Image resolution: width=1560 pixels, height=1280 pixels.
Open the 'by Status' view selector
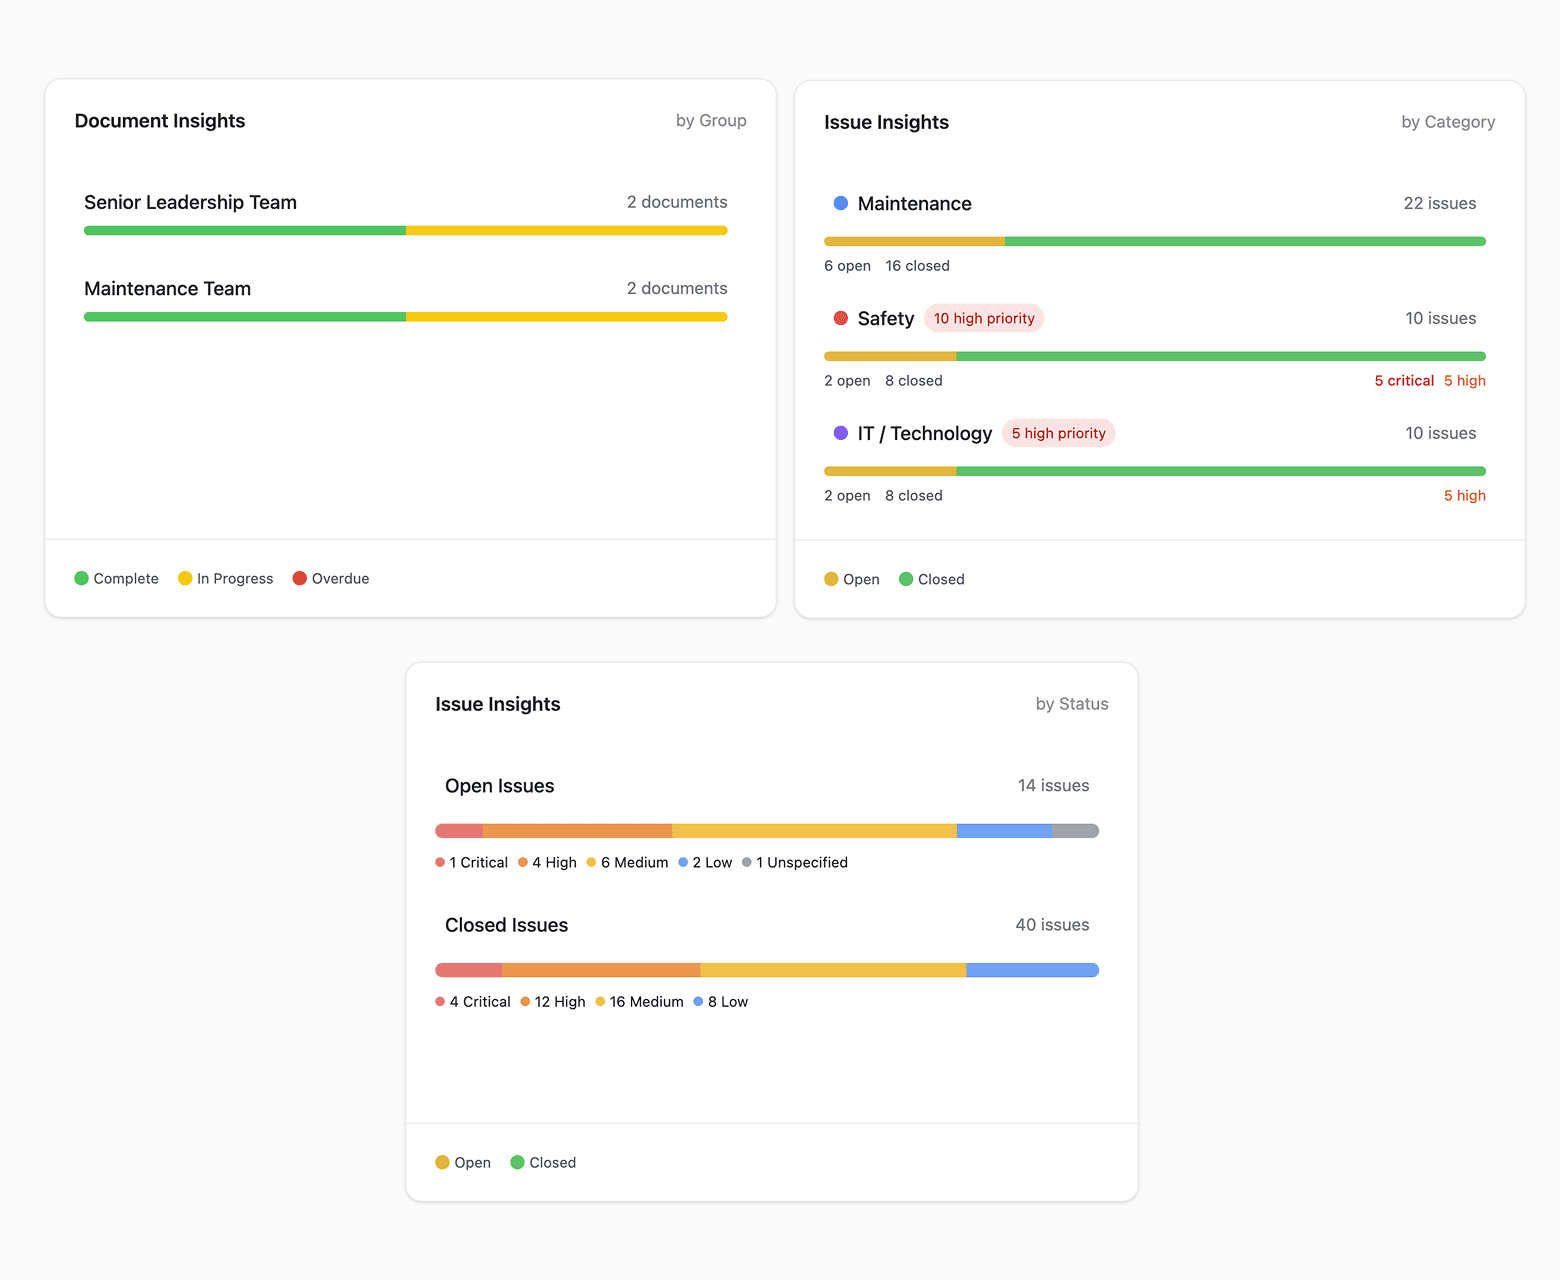point(1072,703)
